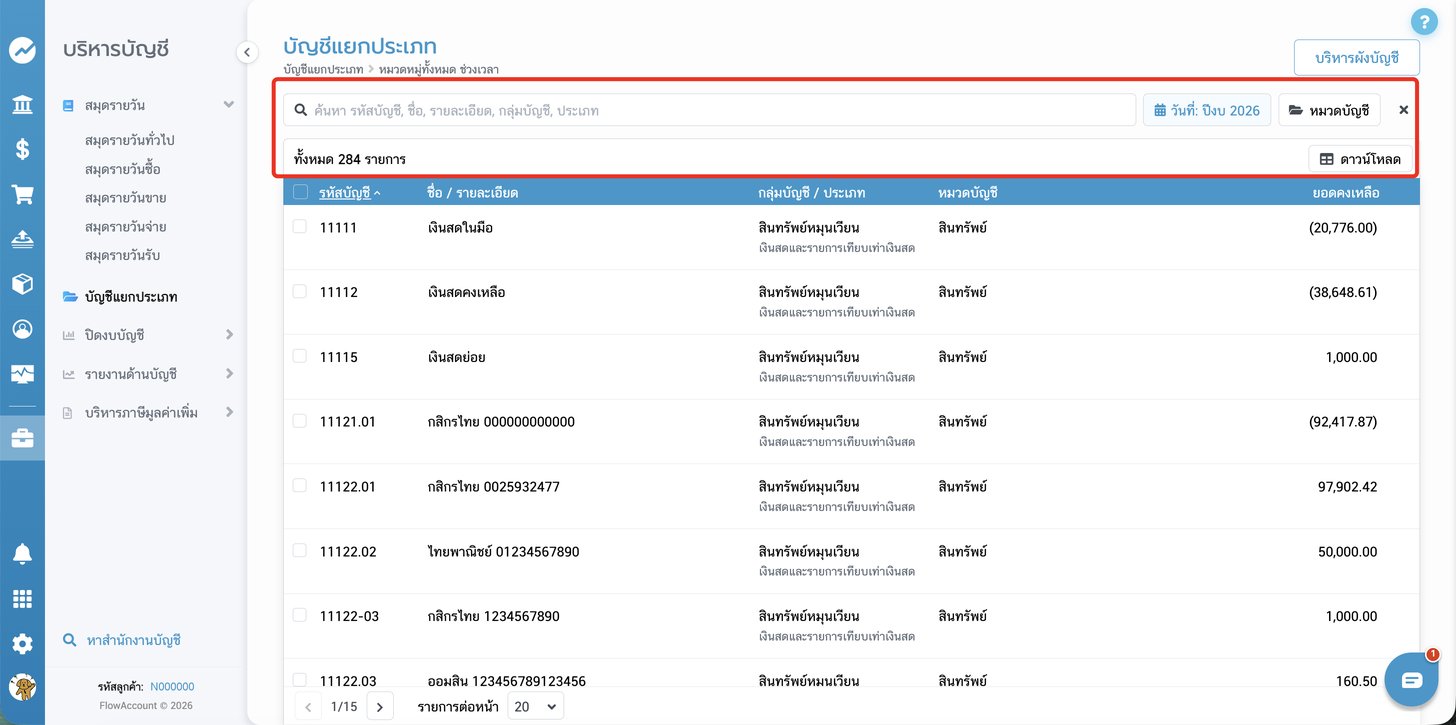Select the briefcase accounting icon
The height and width of the screenshot is (725, 1456).
tap(22, 438)
